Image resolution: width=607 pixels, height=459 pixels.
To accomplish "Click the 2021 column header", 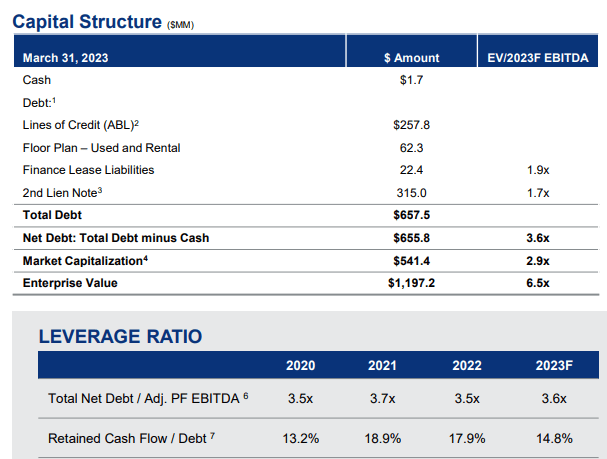I will point(382,365).
